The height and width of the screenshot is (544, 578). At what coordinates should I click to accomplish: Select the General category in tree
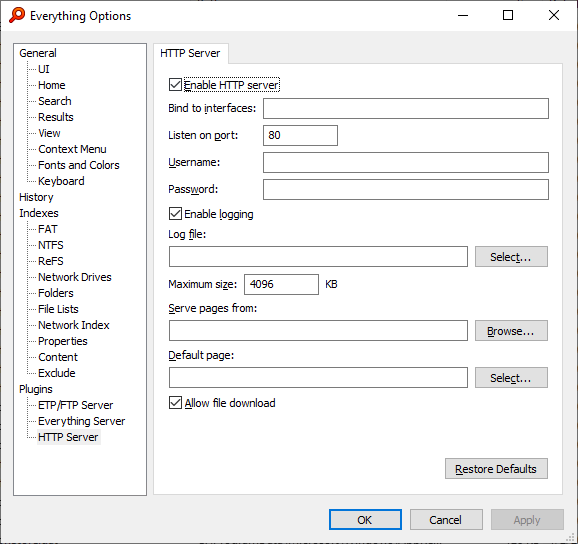click(38, 53)
